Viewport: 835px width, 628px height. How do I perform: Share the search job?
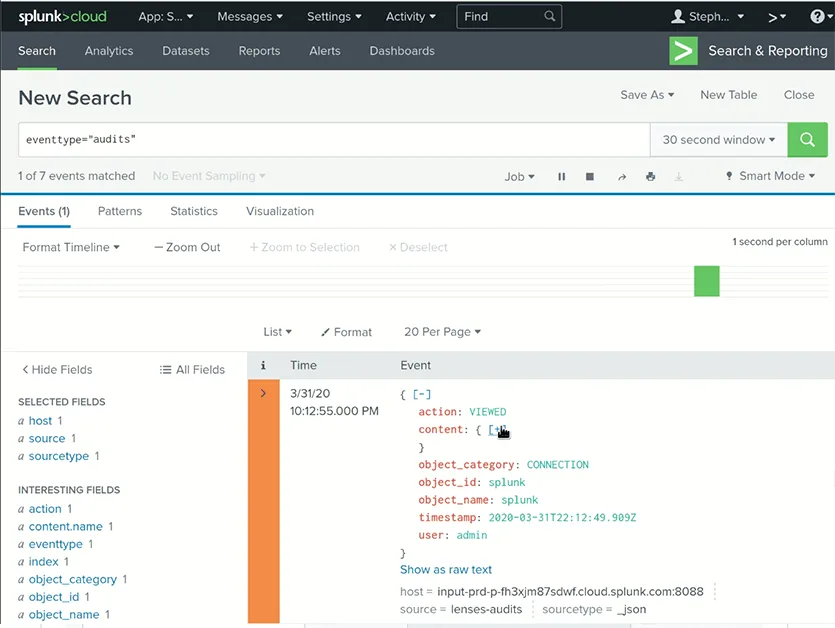[620, 176]
